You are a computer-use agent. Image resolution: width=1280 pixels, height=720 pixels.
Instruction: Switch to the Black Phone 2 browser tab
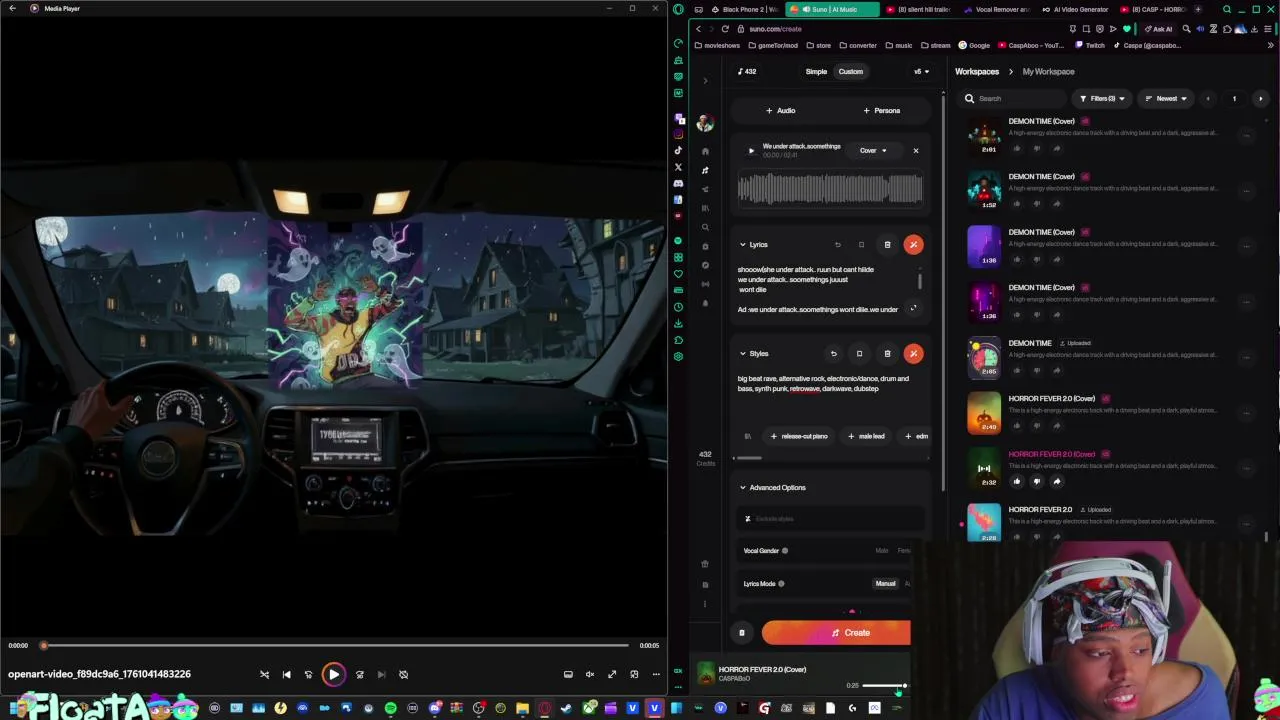pos(743,9)
